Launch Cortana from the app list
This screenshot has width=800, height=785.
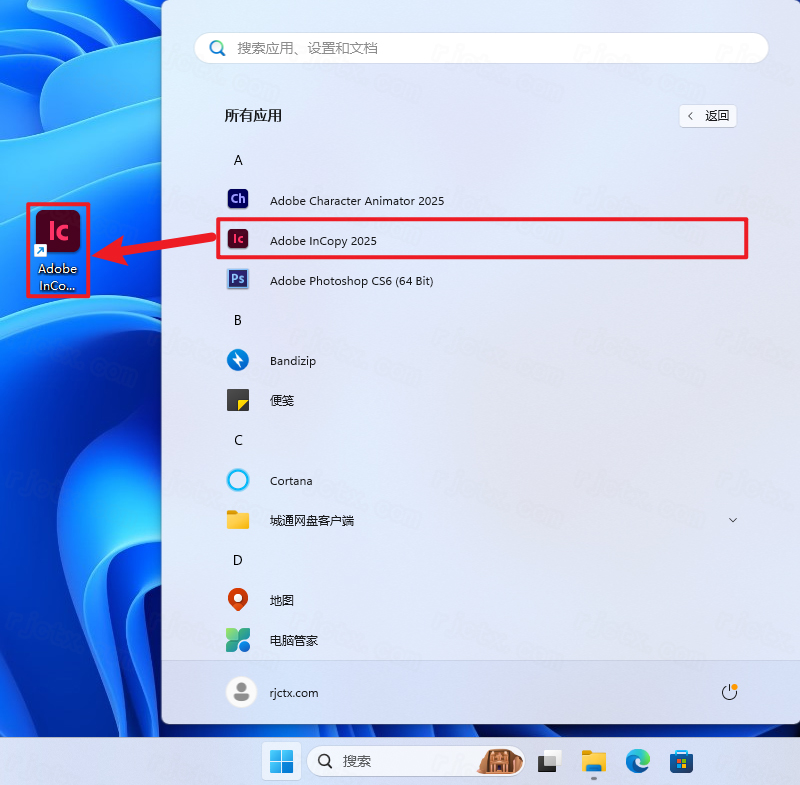coord(290,481)
